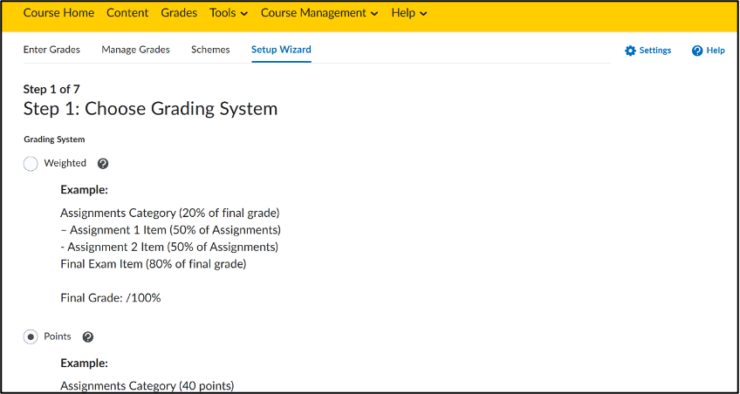The width and height of the screenshot is (740, 394).
Task: Click the 'Step 1: Choose Grading System' heading
Action: click(151, 109)
